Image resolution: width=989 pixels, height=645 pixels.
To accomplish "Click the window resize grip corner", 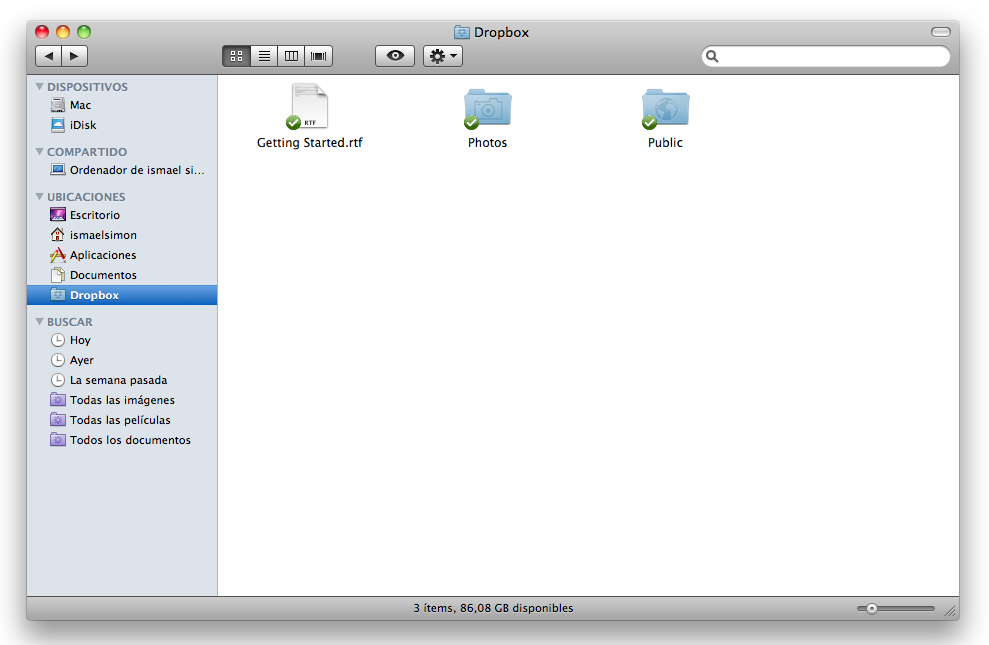I will coord(950,610).
